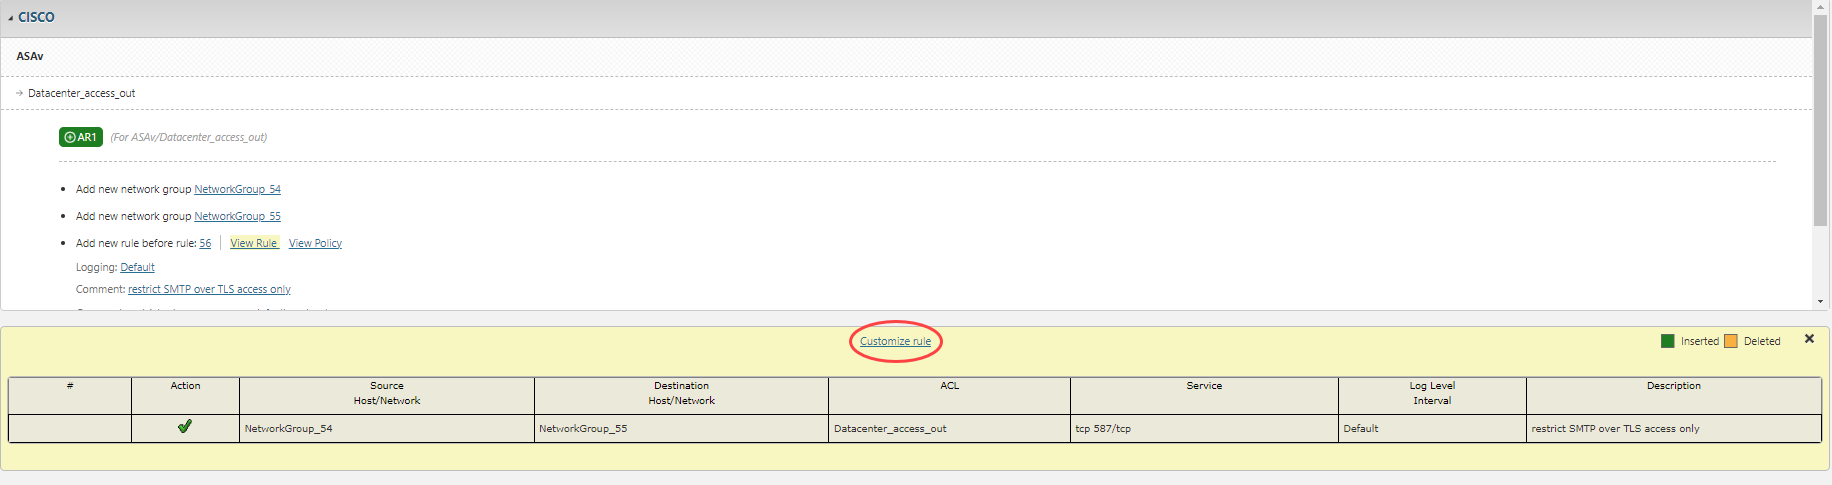The width and height of the screenshot is (1832, 485).
Task: Open the NetworkGroup_55 link
Action: (237, 216)
